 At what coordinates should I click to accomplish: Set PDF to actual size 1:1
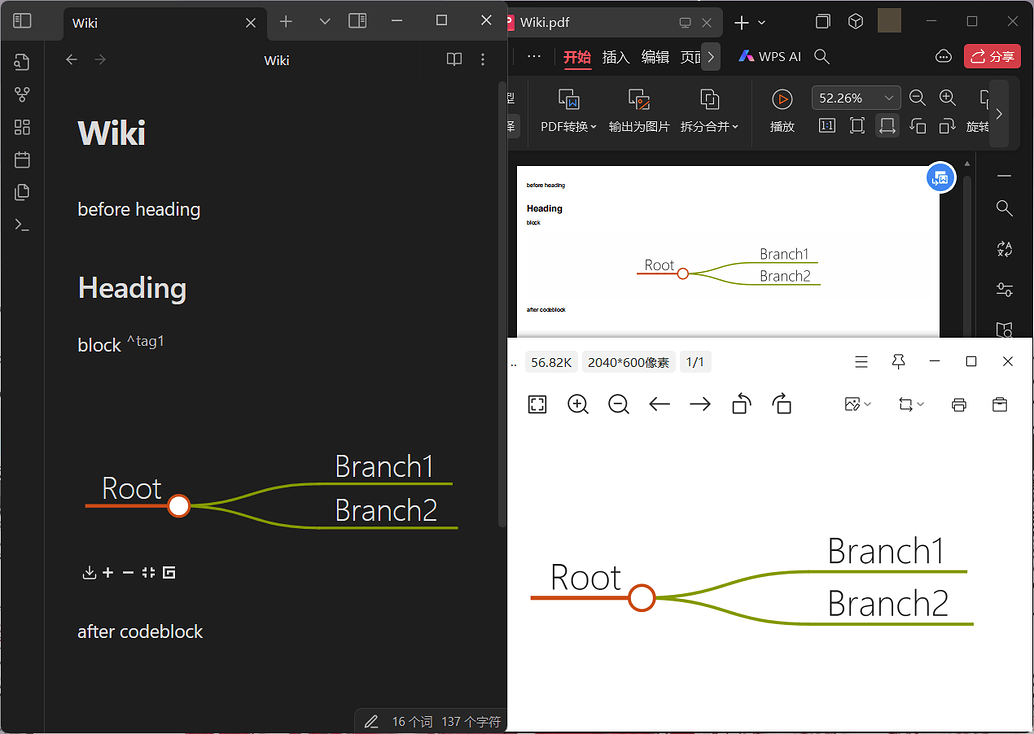coord(827,126)
